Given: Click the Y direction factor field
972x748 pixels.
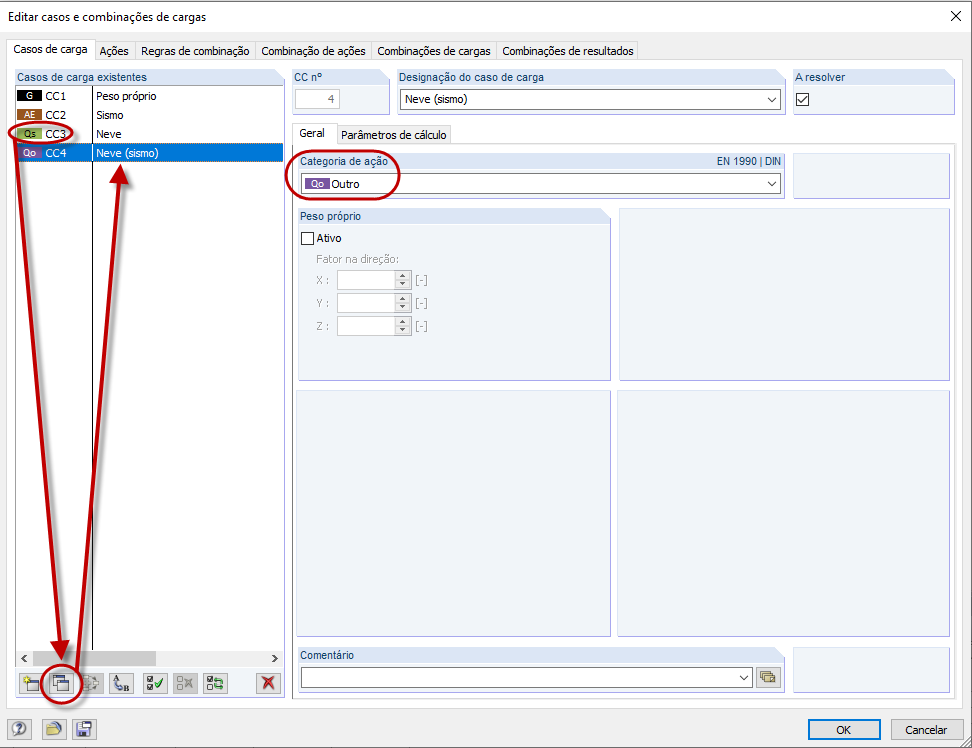Looking at the screenshot, I should [366, 303].
